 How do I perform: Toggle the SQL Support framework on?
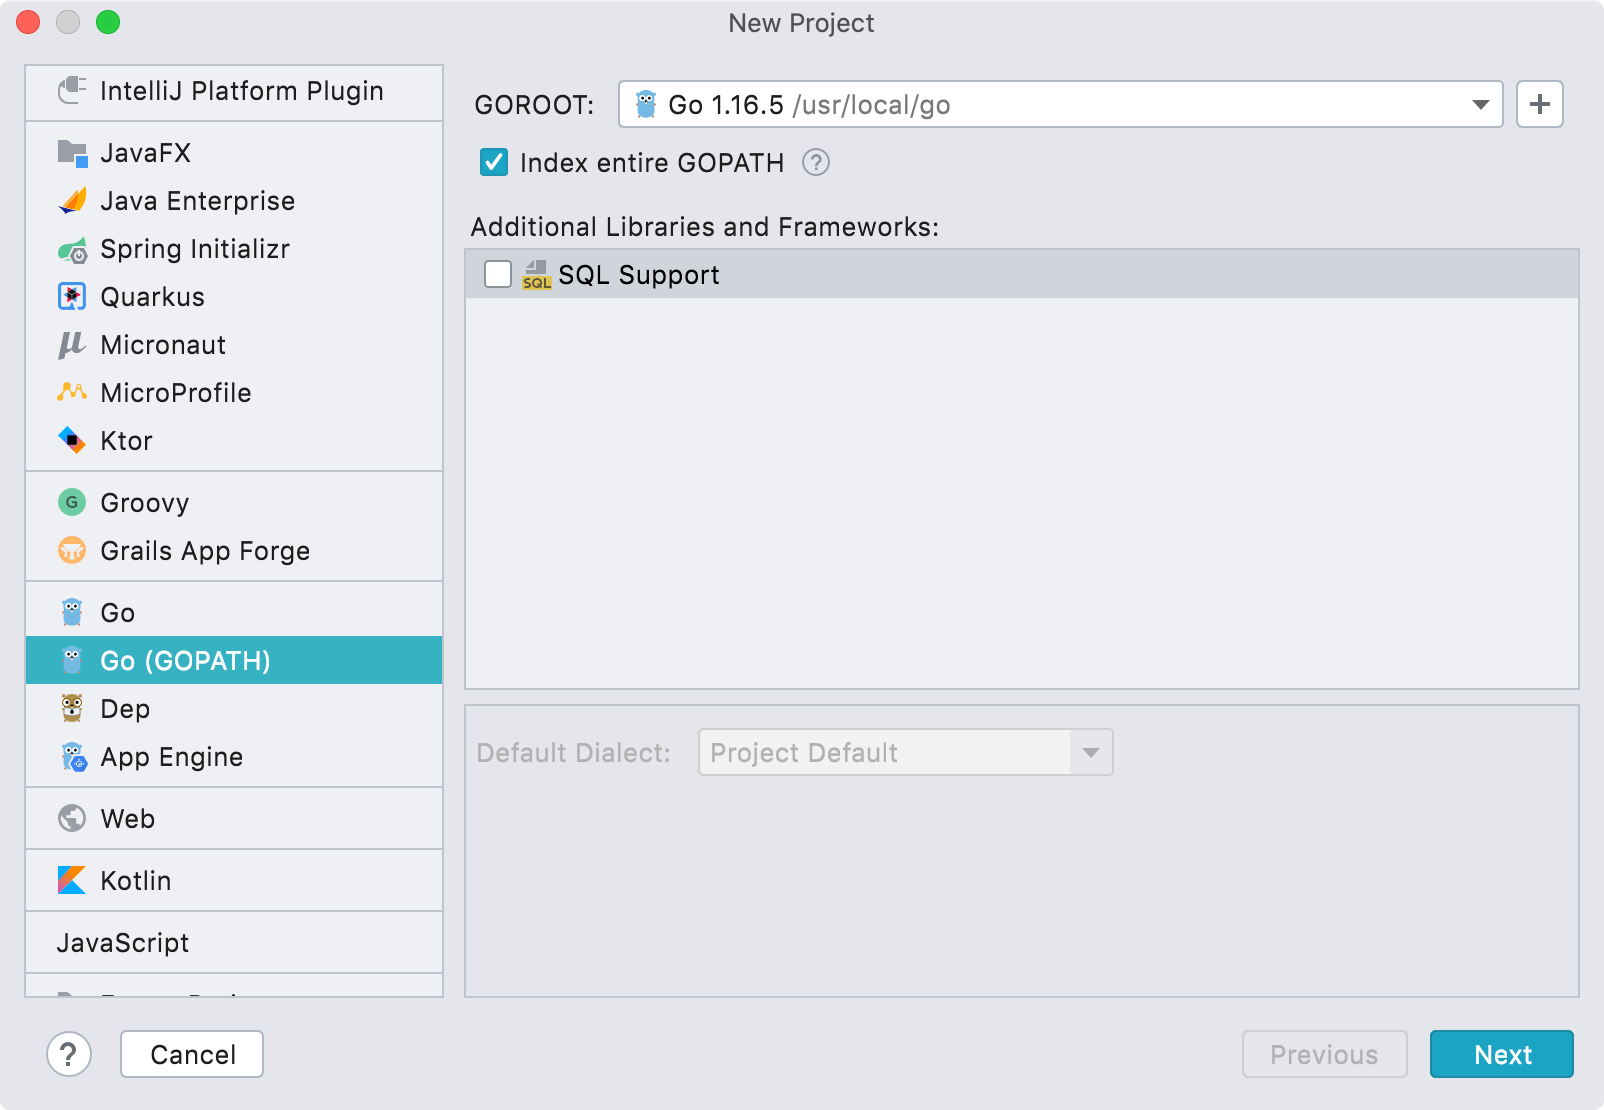(497, 274)
